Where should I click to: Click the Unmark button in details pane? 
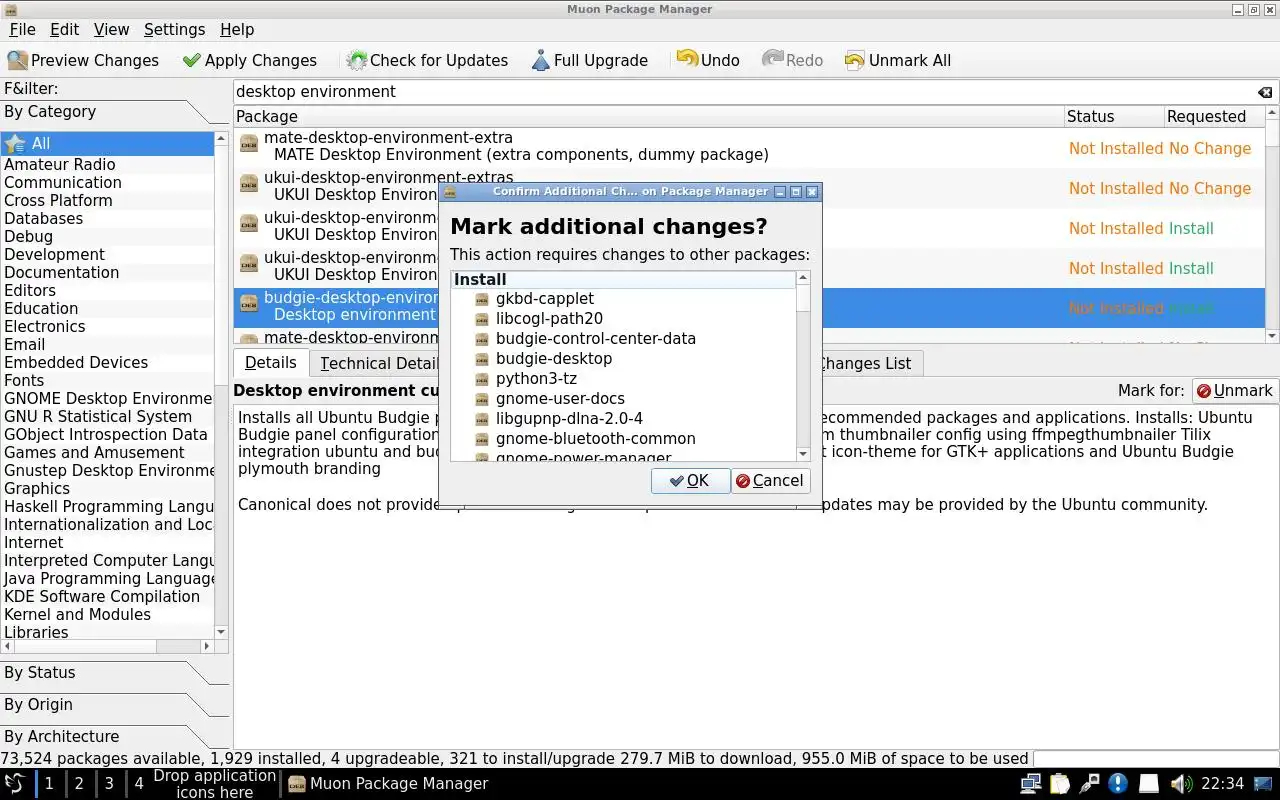click(1235, 391)
